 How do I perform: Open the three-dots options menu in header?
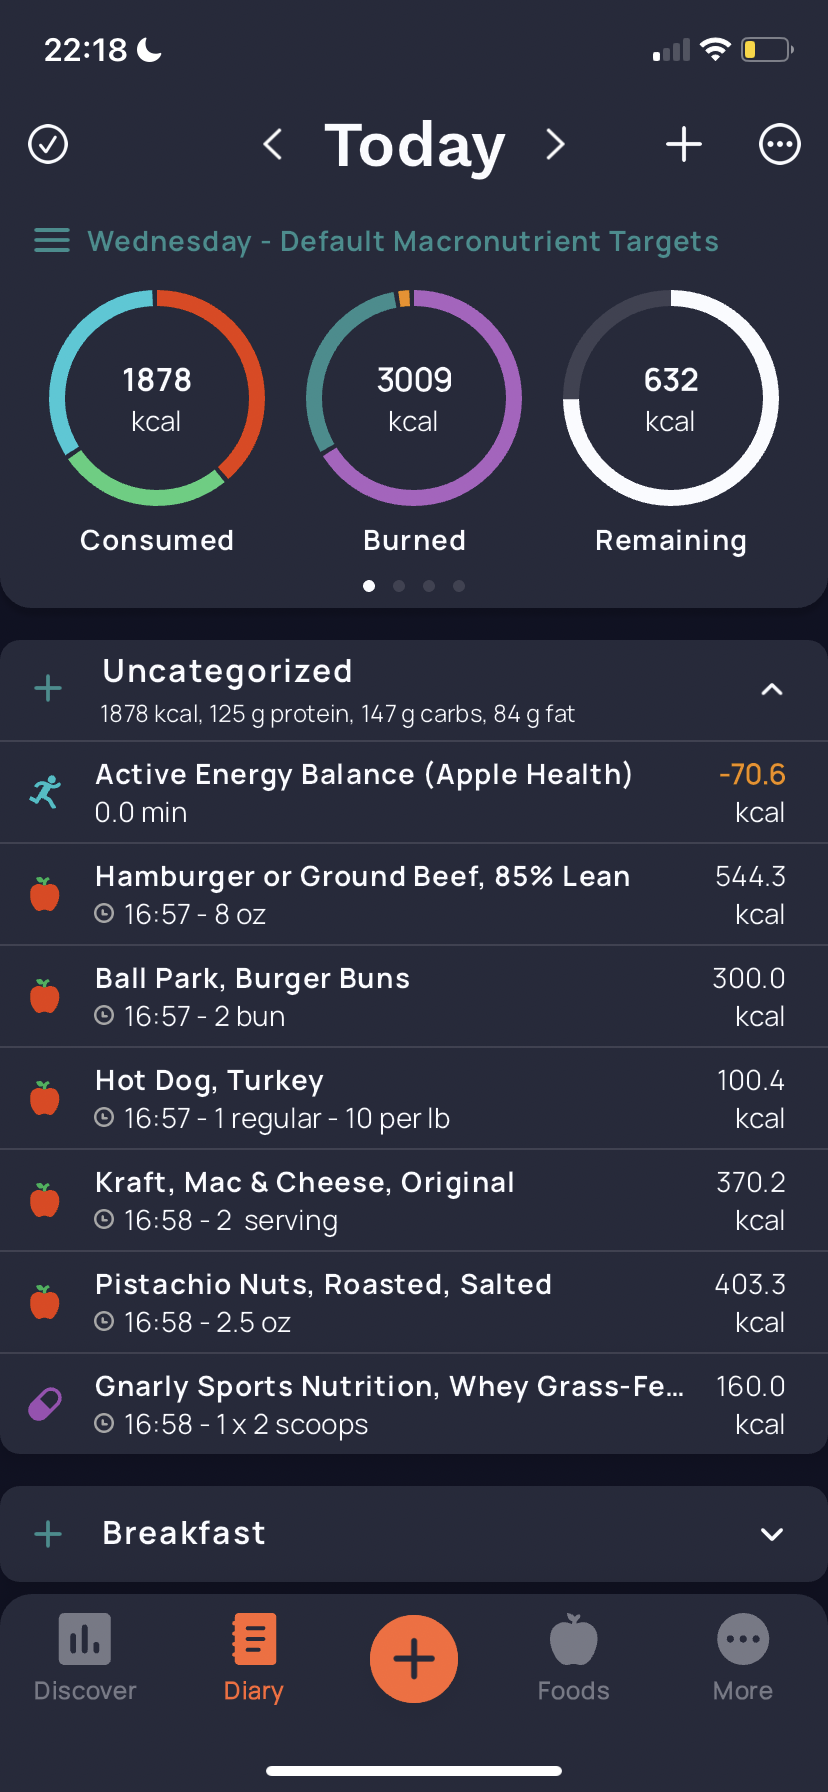(780, 144)
